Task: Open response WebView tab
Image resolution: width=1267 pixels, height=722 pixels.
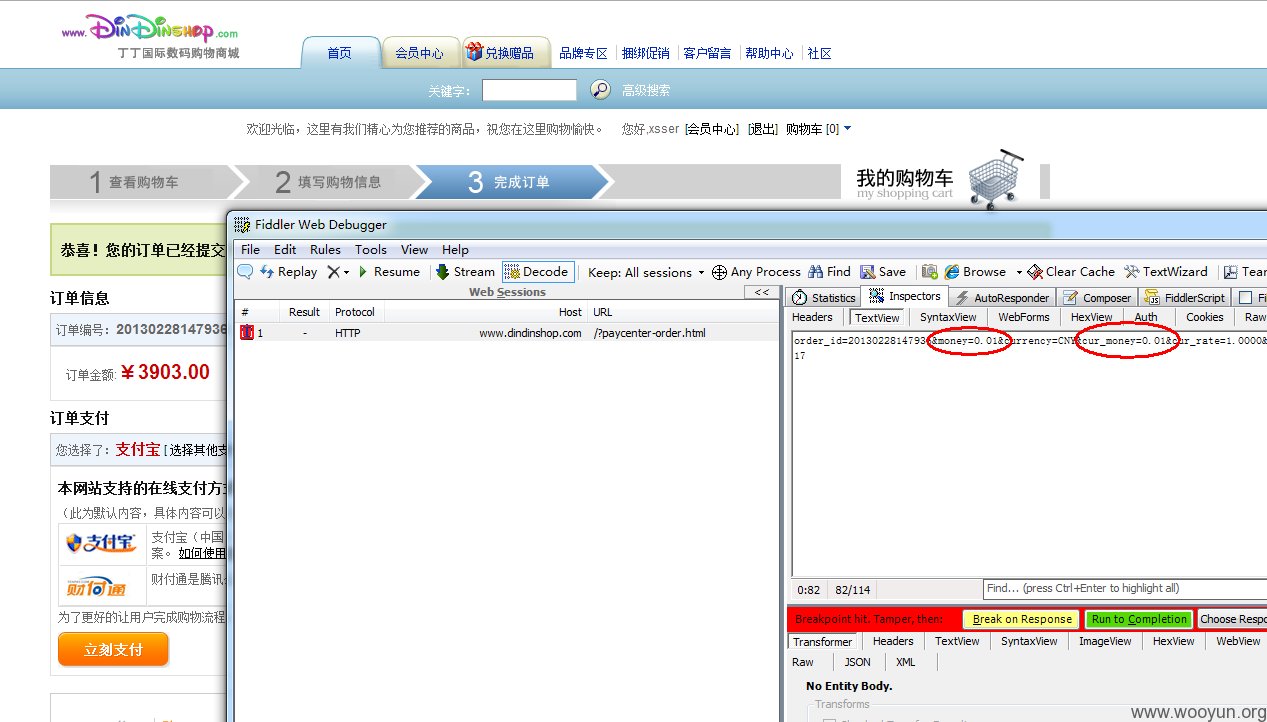Action: coord(1238,641)
